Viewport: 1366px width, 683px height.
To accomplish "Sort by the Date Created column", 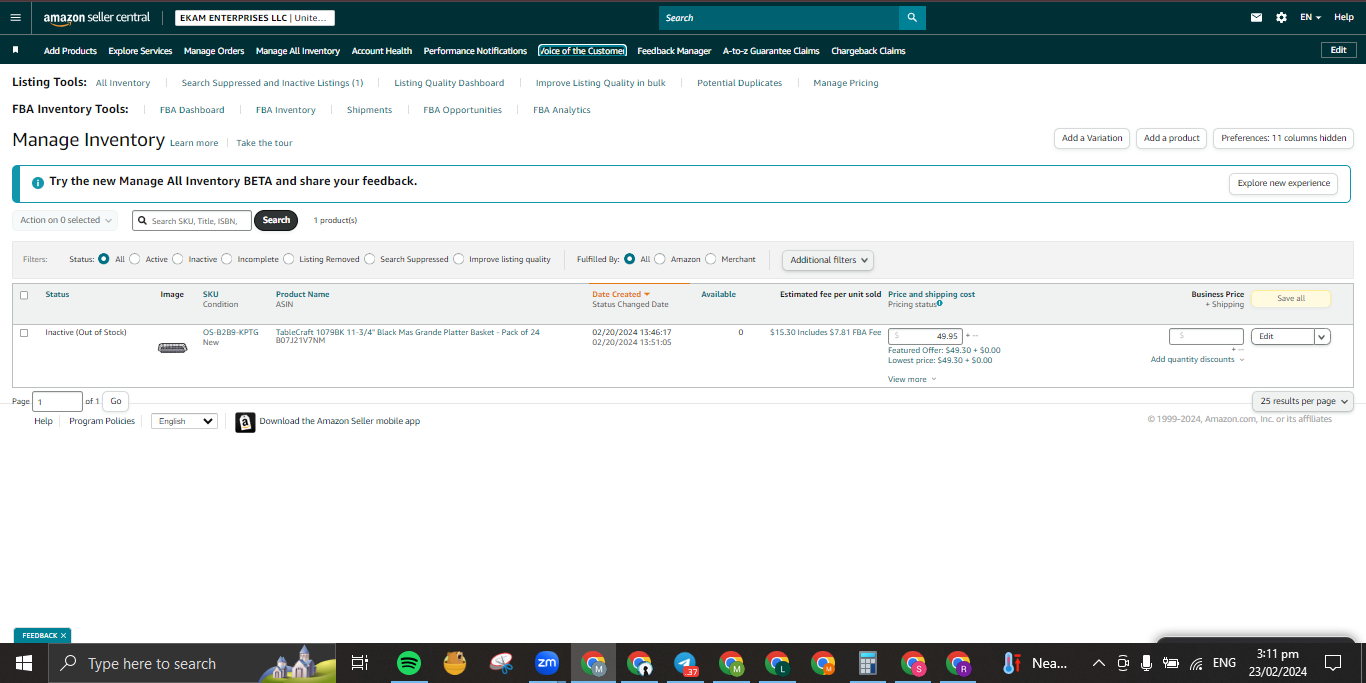I will pyautogui.click(x=621, y=294).
